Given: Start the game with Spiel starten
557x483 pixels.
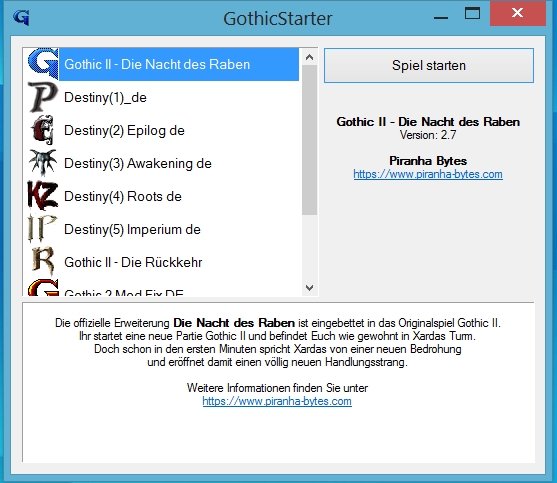Looking at the screenshot, I should click(x=429, y=66).
